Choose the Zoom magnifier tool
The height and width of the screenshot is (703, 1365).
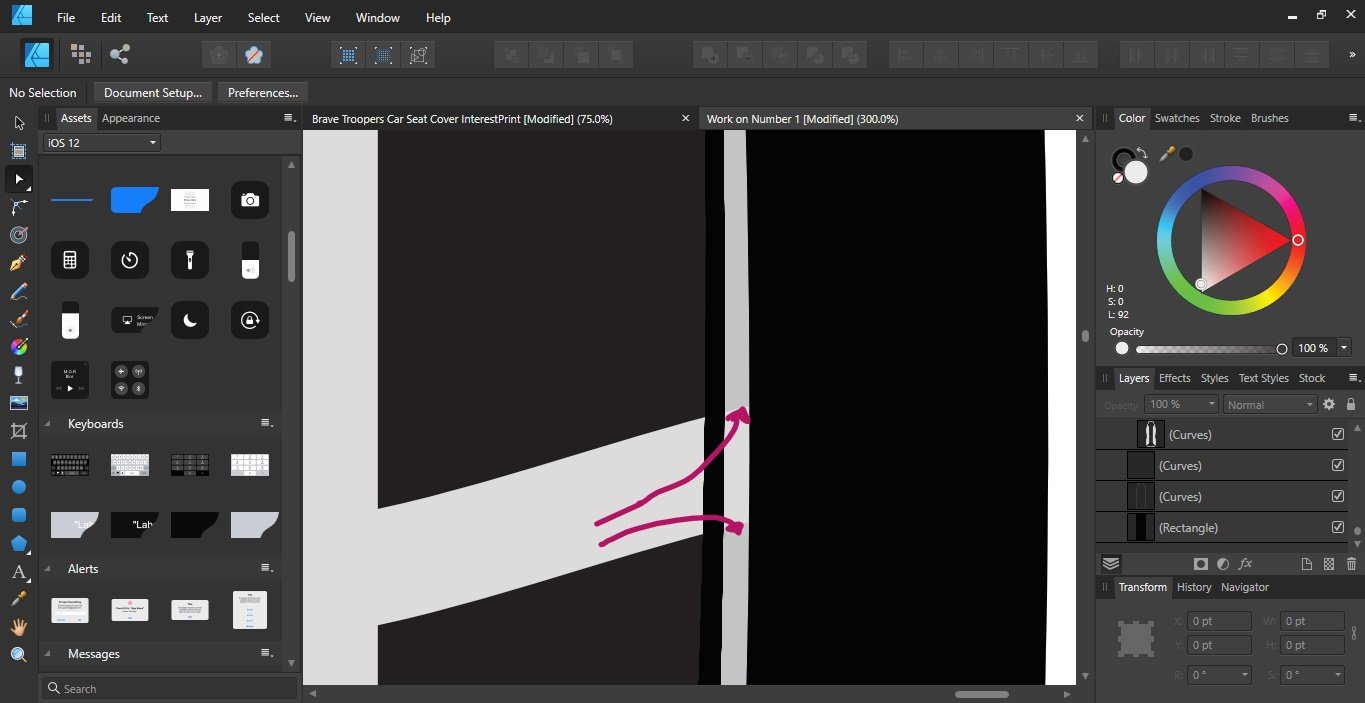pyautogui.click(x=18, y=655)
